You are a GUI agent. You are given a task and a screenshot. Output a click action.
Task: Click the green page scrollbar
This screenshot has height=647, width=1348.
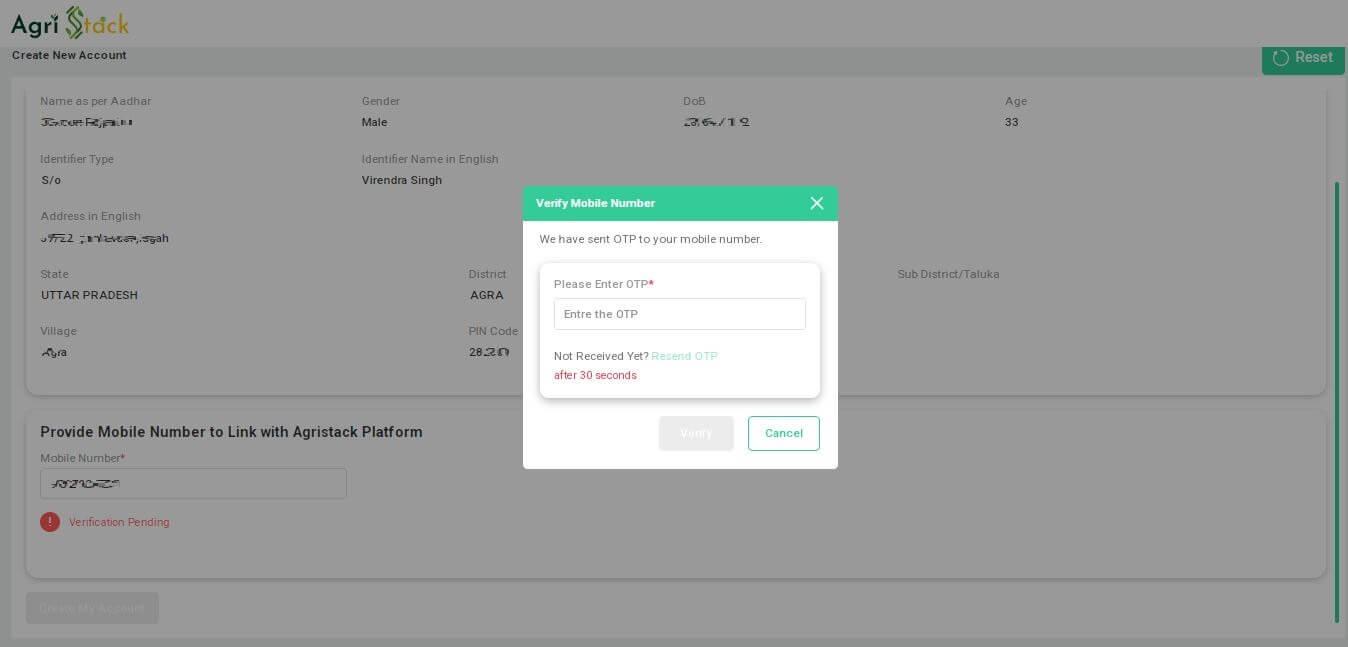pyautogui.click(x=1337, y=402)
